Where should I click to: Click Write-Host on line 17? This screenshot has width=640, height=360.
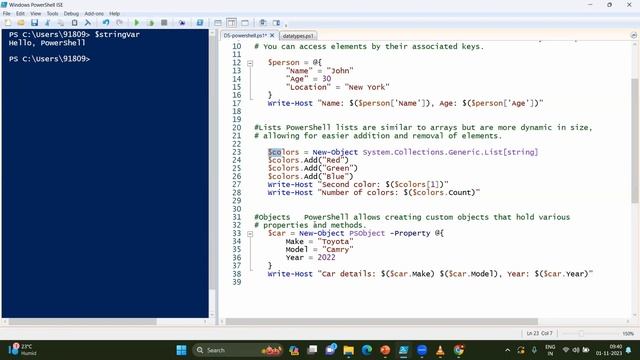click(290, 103)
